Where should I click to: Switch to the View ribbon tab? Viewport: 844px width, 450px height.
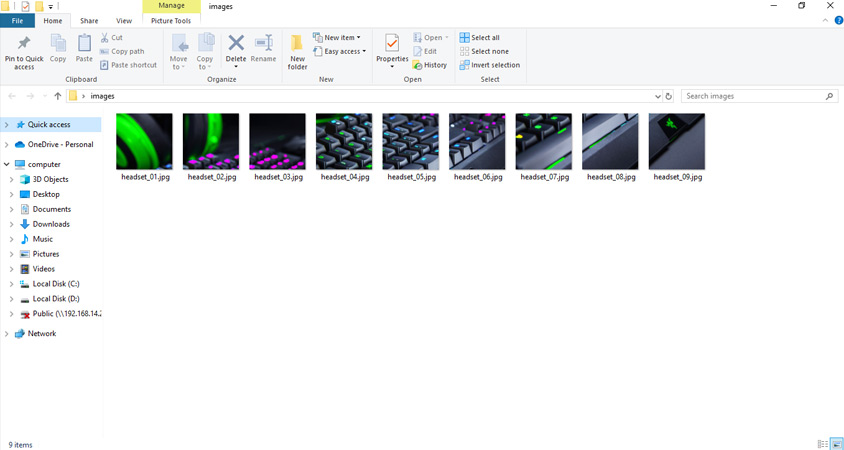[124, 20]
